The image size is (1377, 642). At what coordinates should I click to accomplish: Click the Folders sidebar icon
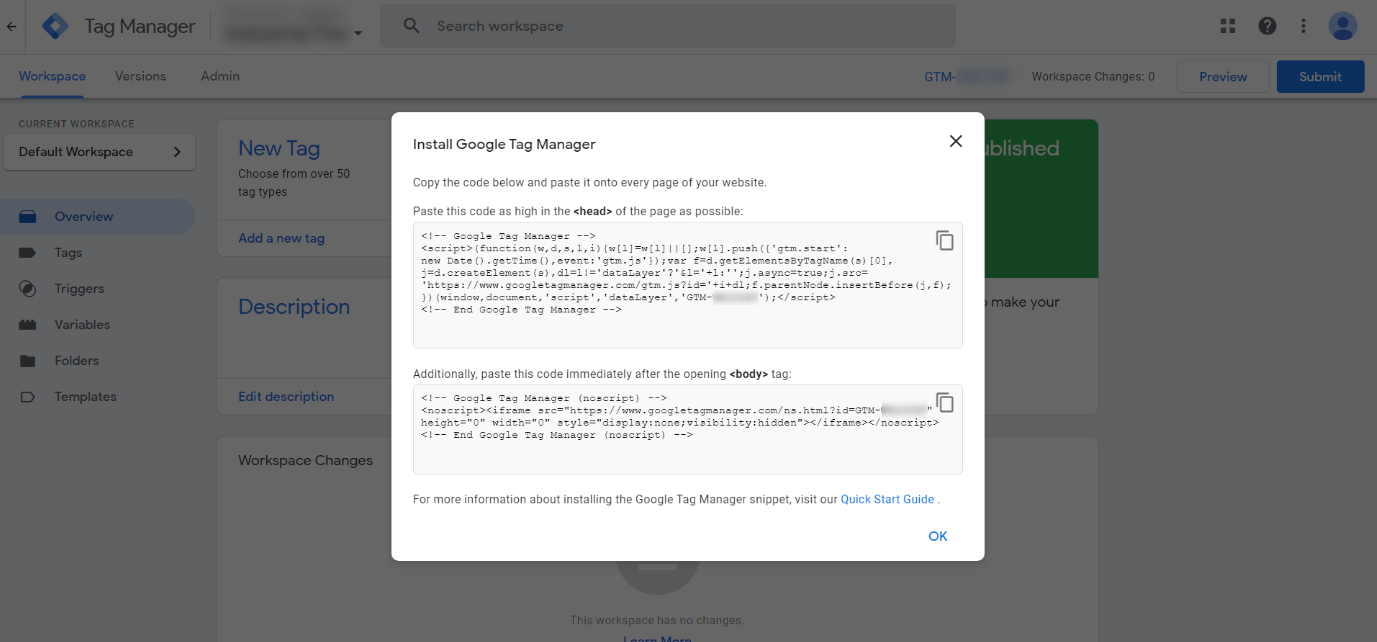pos(28,361)
